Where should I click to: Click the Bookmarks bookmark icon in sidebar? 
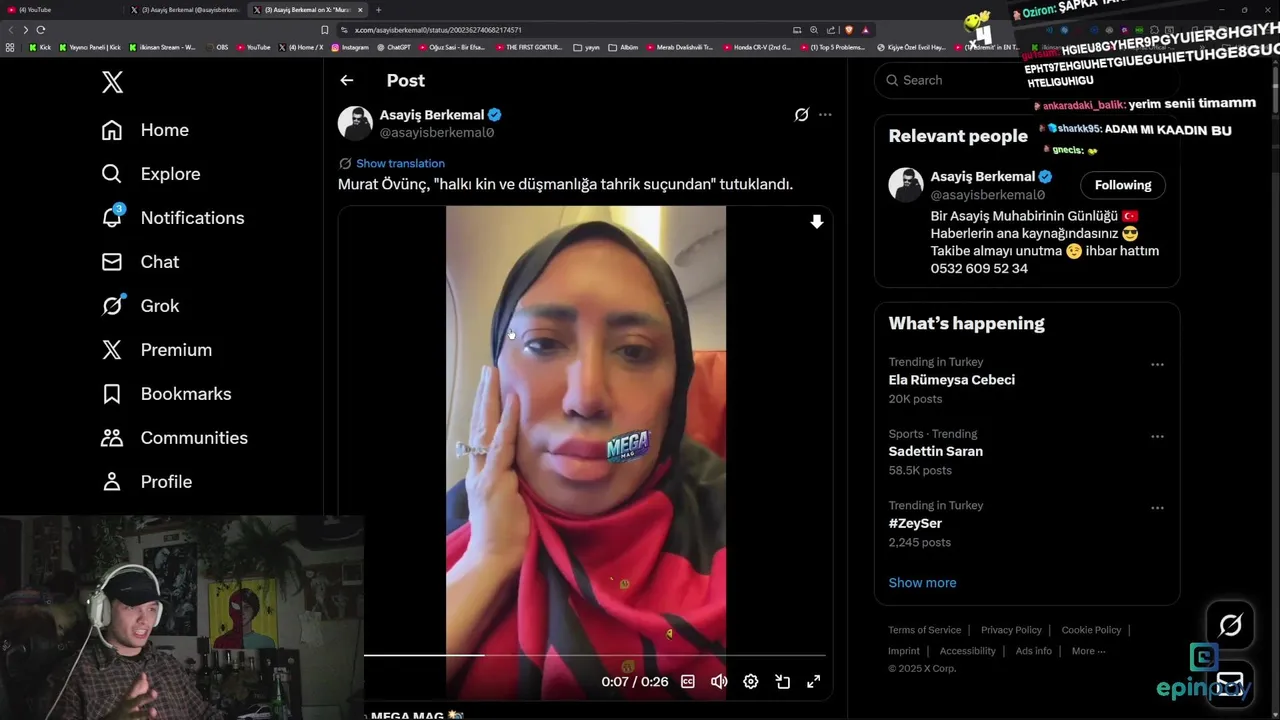tap(112, 394)
